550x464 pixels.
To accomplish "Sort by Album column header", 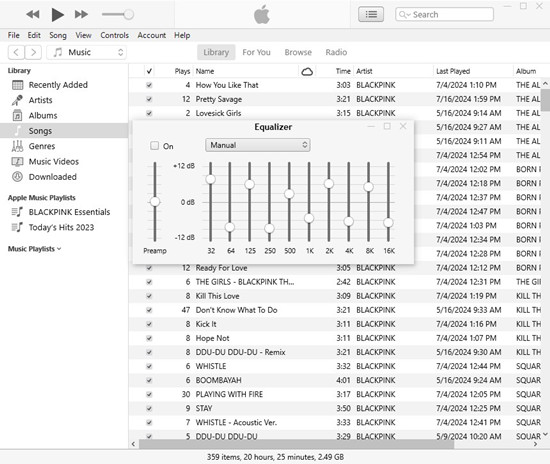I will click(x=526, y=71).
